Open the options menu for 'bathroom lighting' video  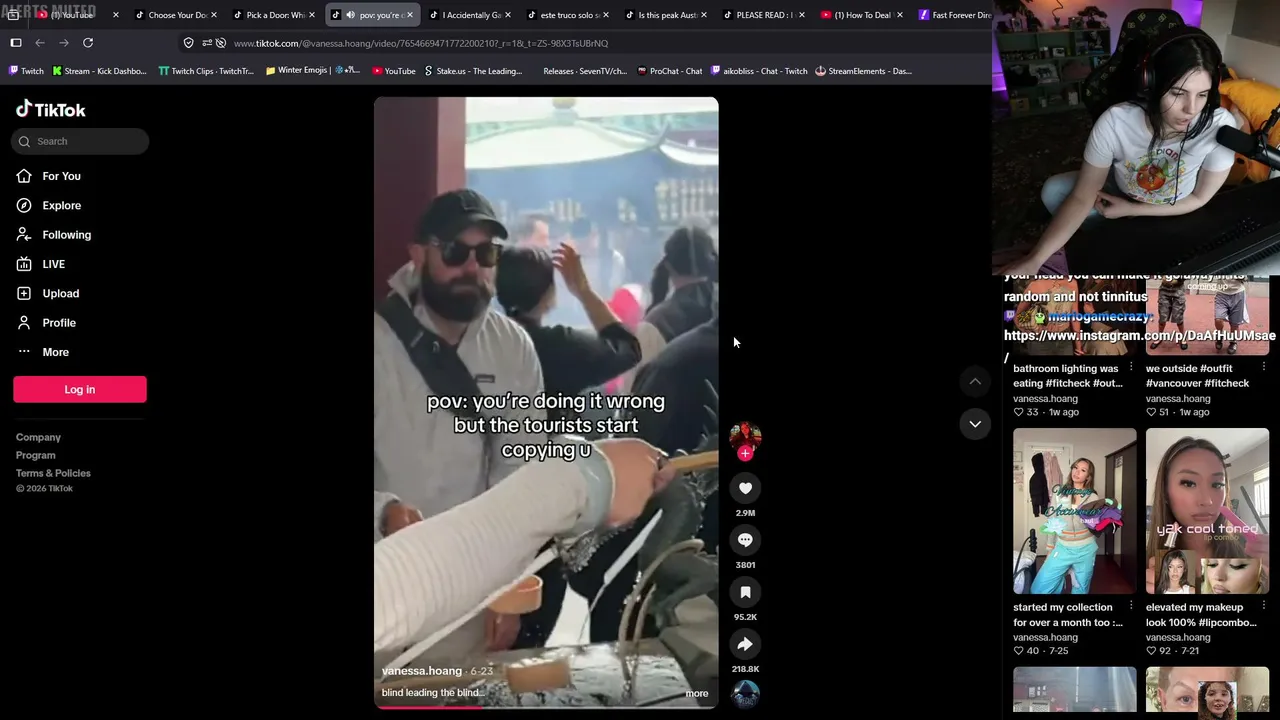[1131, 367]
